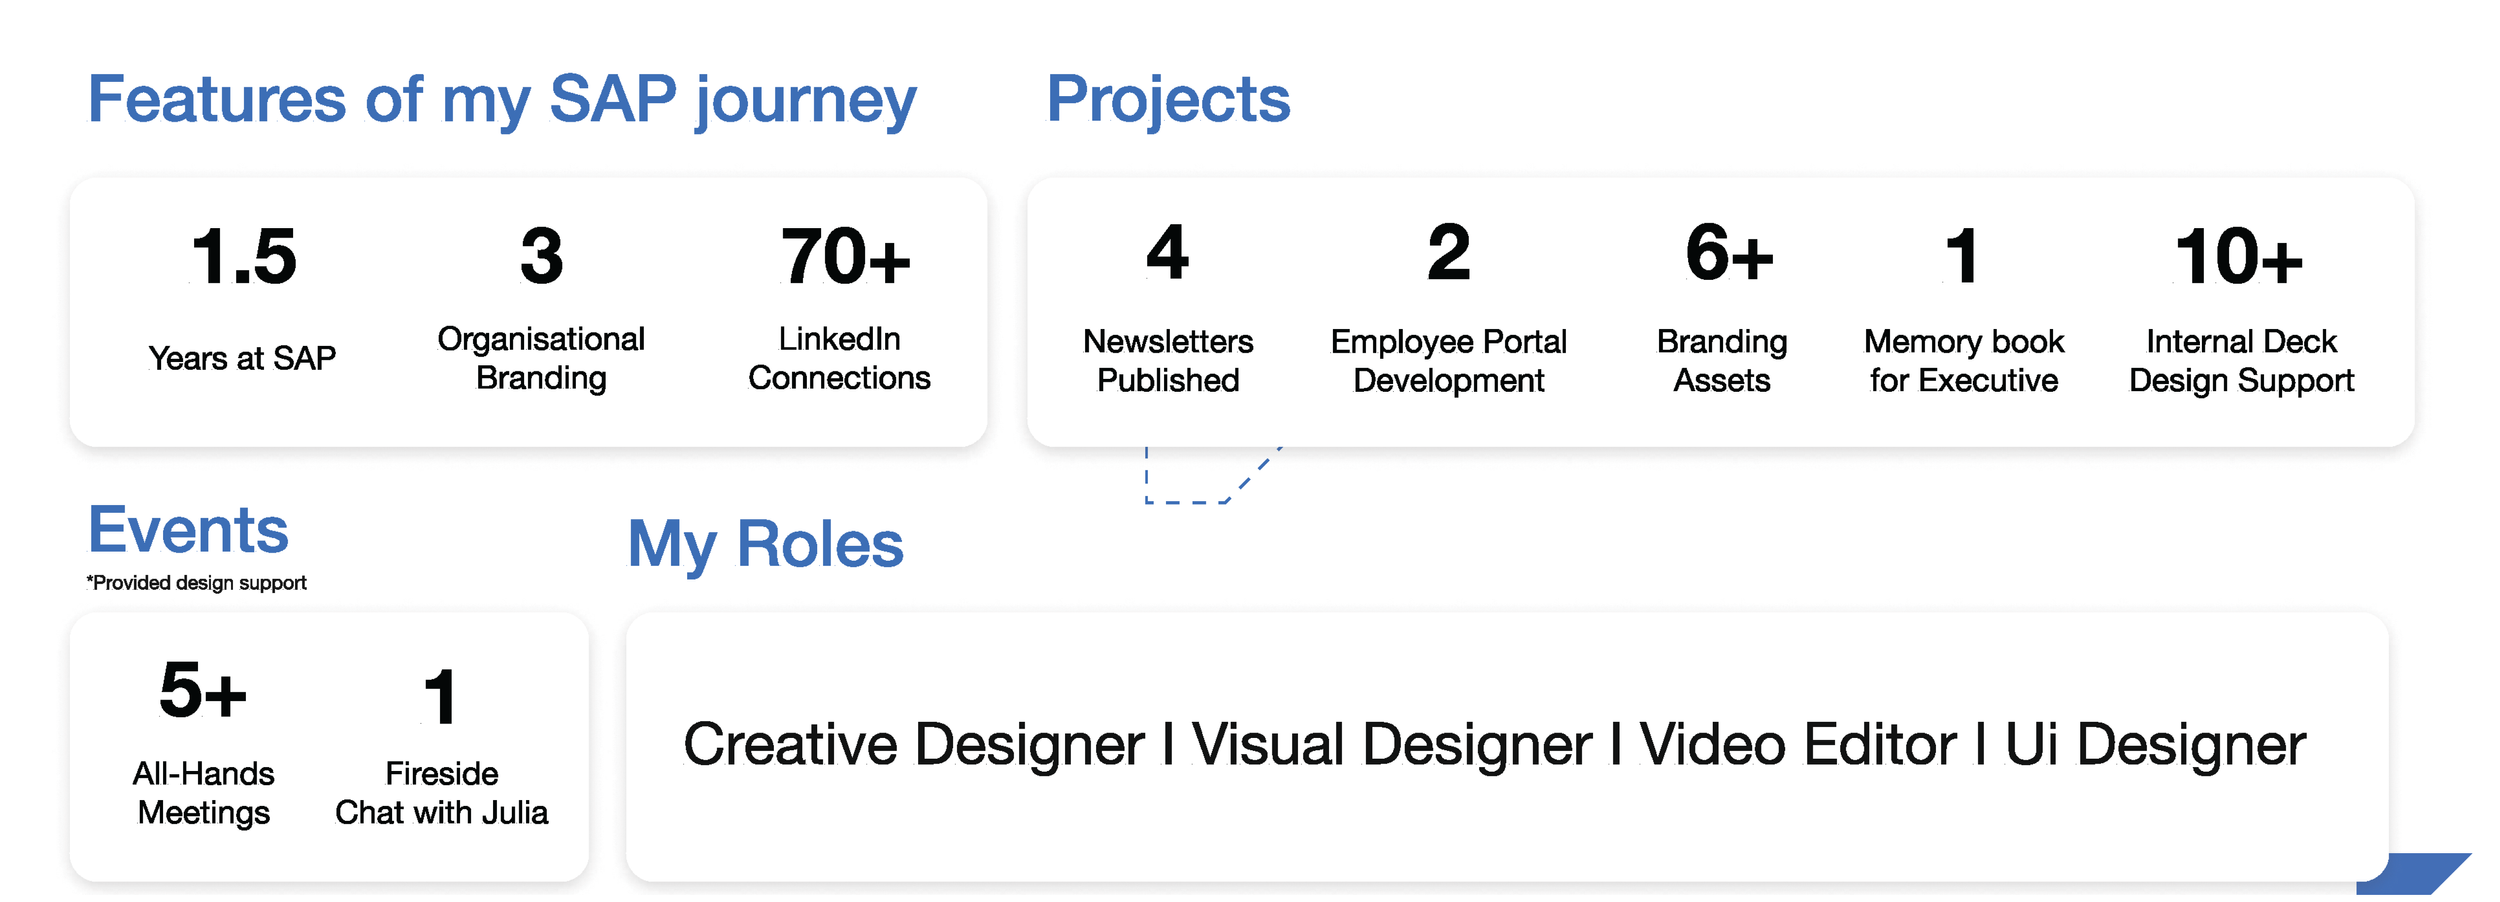
Task: Select the '6+' statistic number
Action: point(1729,253)
